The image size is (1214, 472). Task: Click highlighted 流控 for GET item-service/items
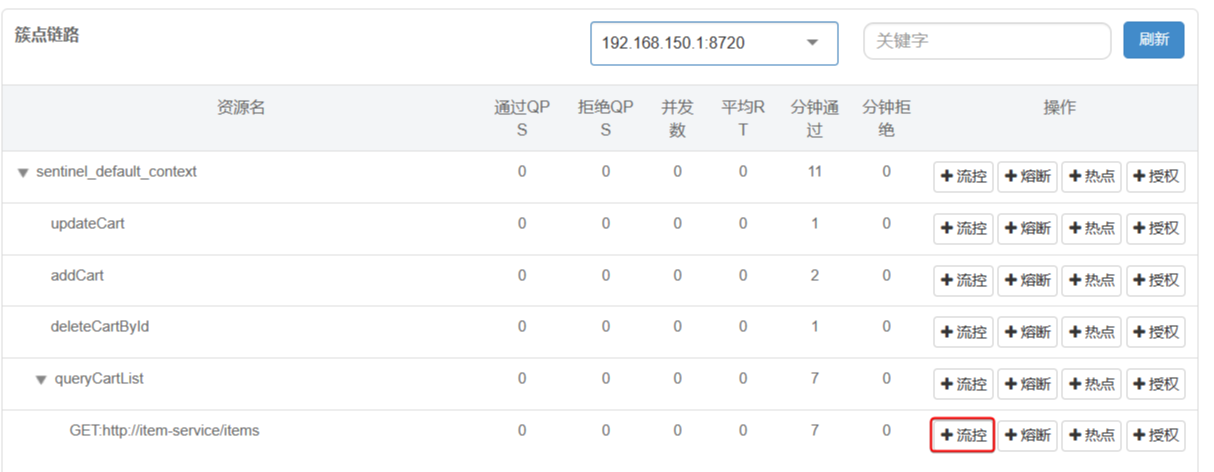(963, 436)
